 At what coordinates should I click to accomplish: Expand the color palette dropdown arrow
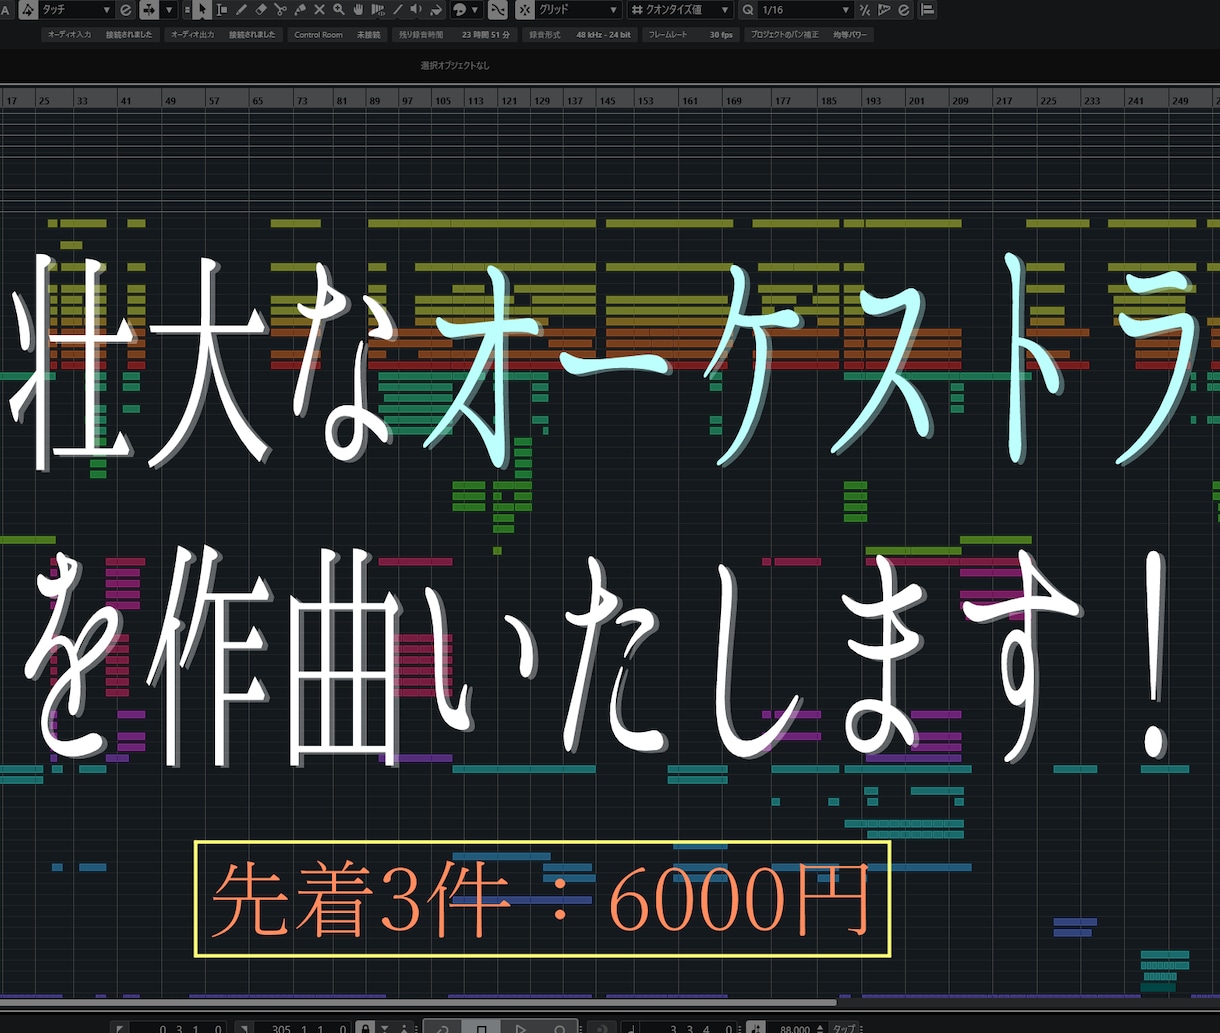474,10
